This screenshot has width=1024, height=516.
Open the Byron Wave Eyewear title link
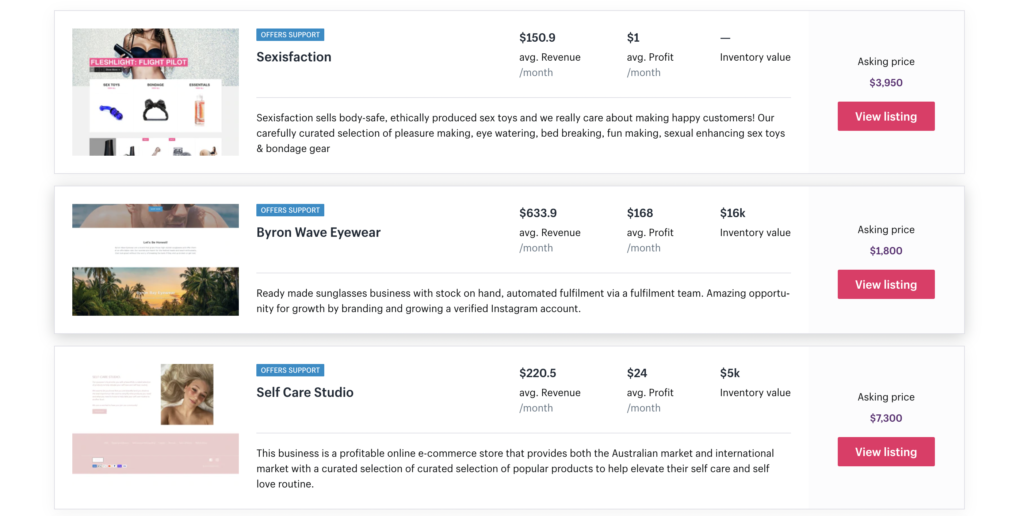pos(318,233)
